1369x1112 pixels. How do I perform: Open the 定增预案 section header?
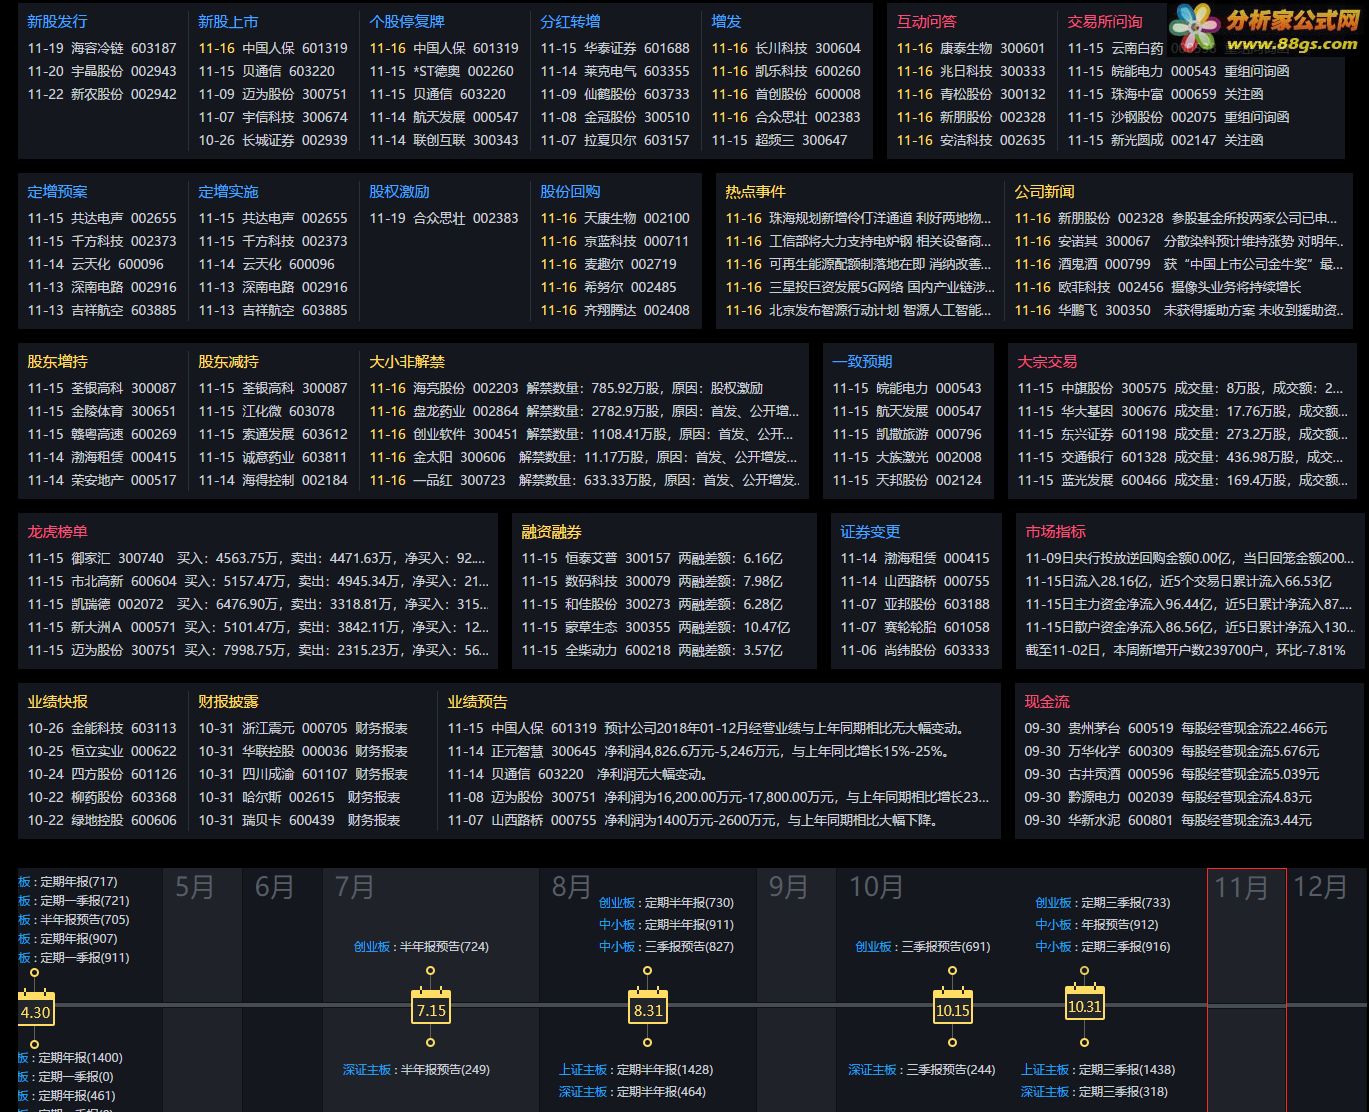[57, 191]
